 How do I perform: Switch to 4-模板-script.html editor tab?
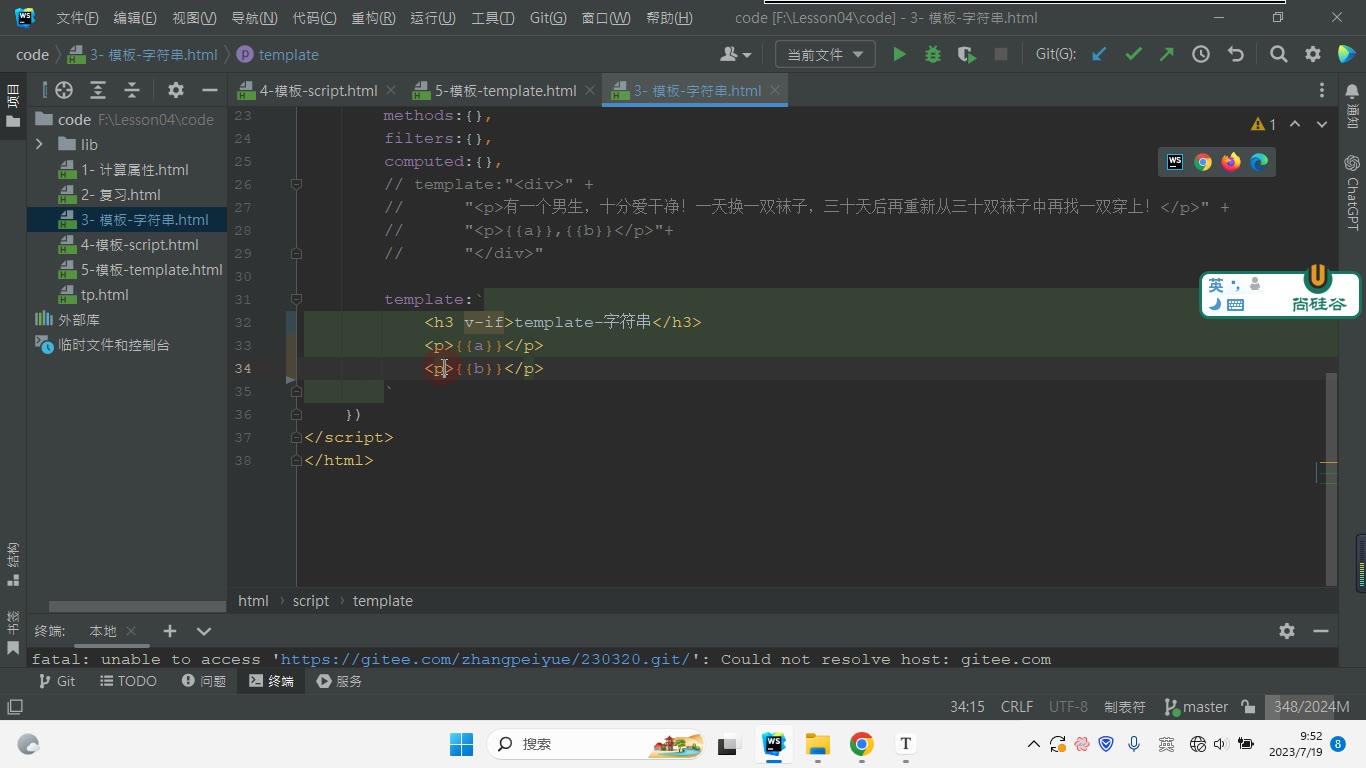318,90
